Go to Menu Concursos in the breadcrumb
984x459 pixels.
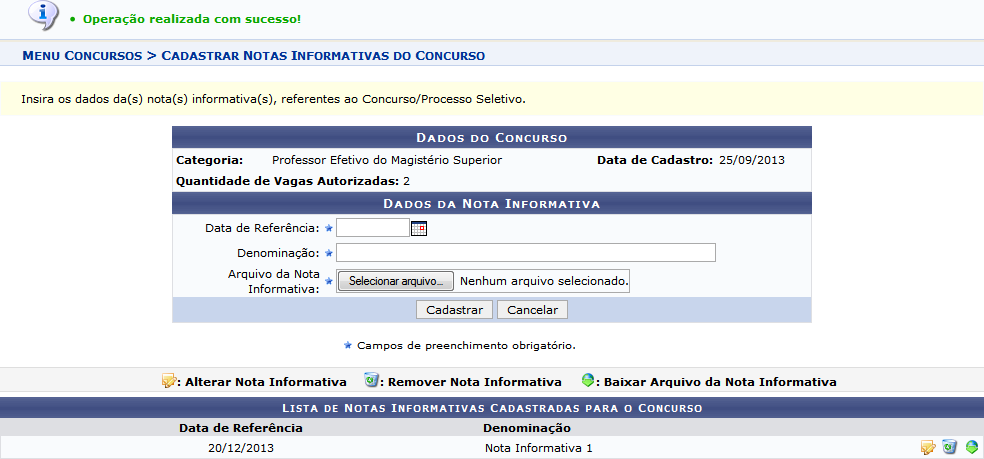tap(81, 55)
